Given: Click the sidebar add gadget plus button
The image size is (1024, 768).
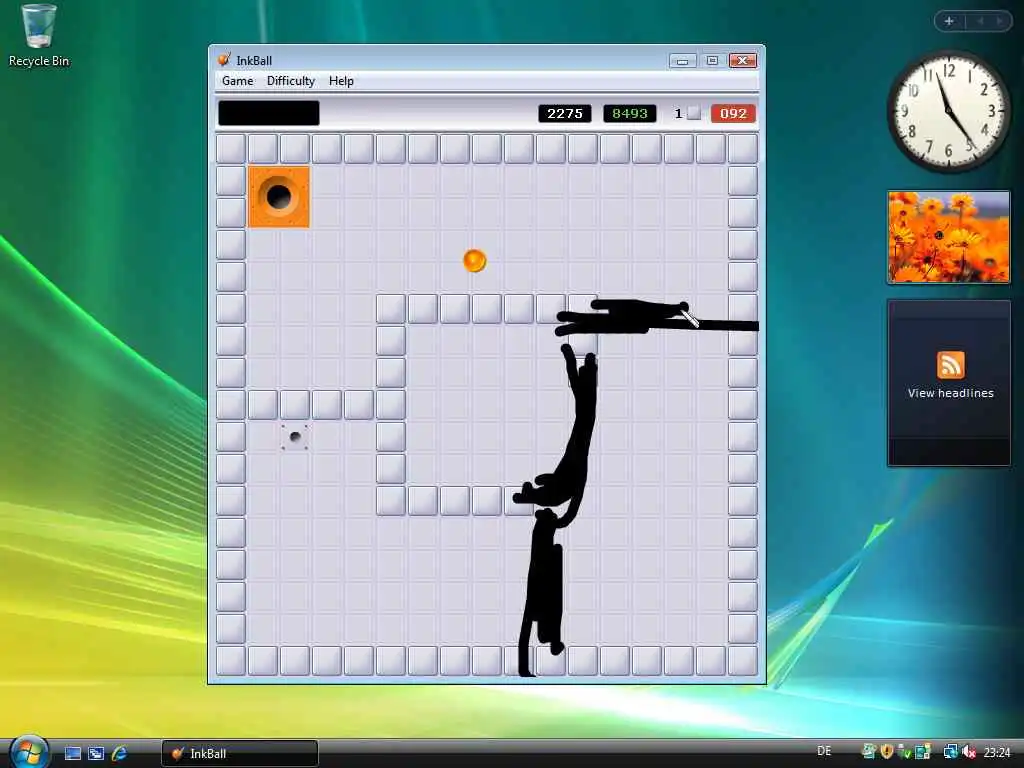Looking at the screenshot, I should tap(950, 22).
